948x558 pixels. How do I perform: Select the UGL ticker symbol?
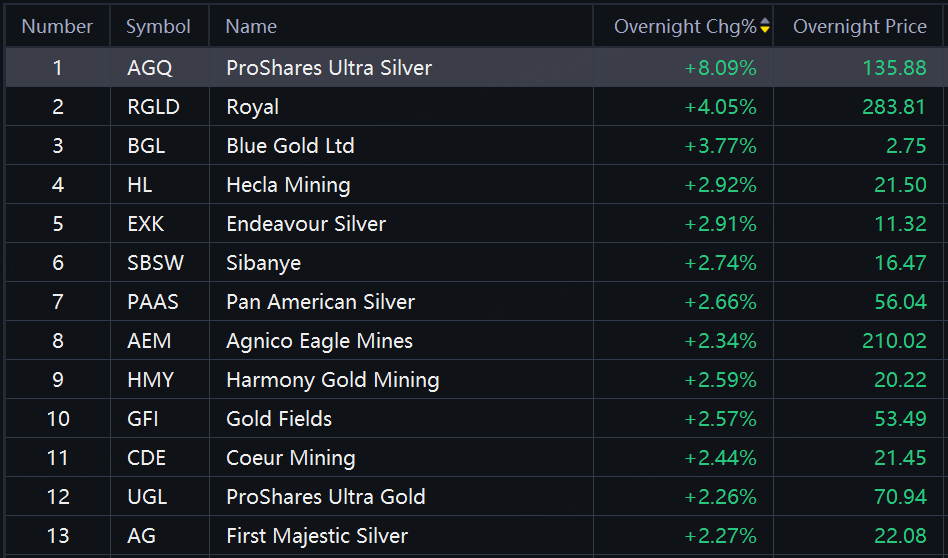147,497
